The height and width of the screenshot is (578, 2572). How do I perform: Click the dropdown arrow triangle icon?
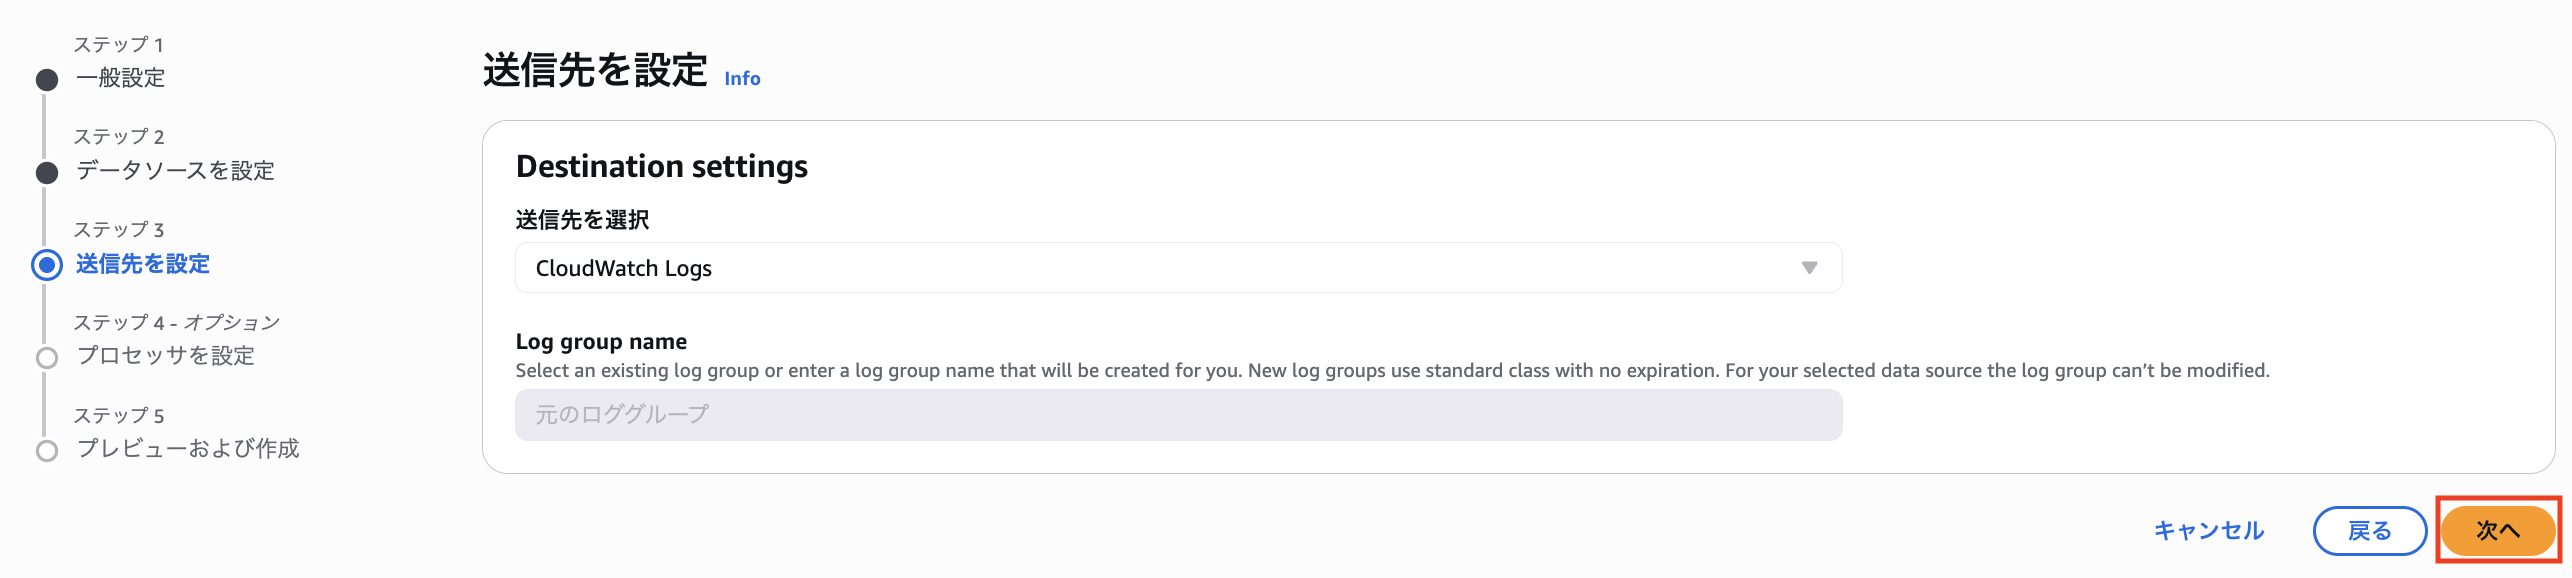click(x=1809, y=268)
